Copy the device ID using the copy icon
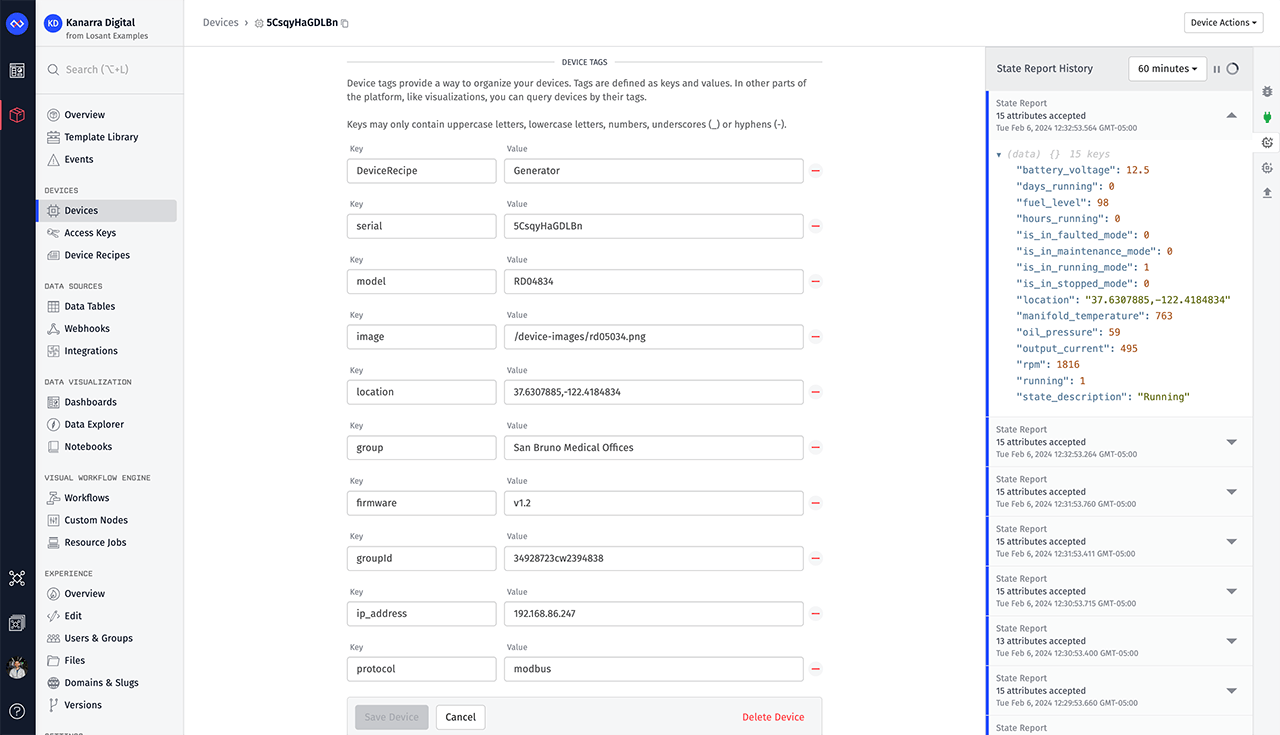 [344, 22]
